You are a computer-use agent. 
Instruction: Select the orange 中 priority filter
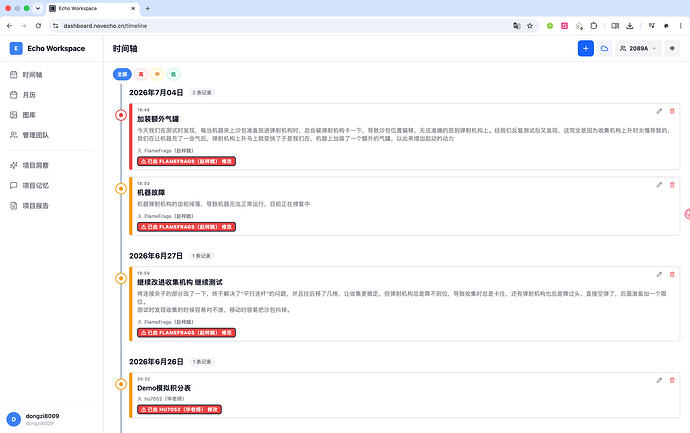point(157,74)
